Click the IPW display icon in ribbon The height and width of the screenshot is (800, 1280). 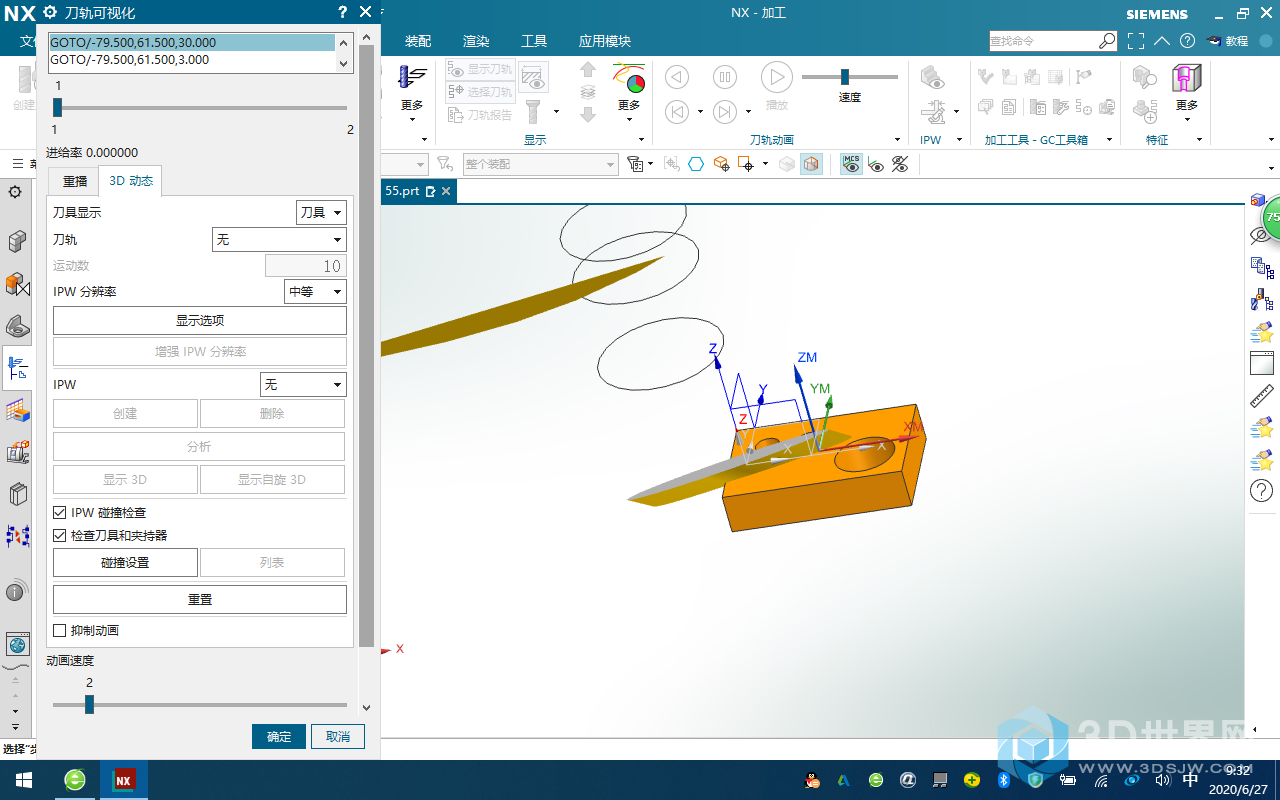pos(932,77)
